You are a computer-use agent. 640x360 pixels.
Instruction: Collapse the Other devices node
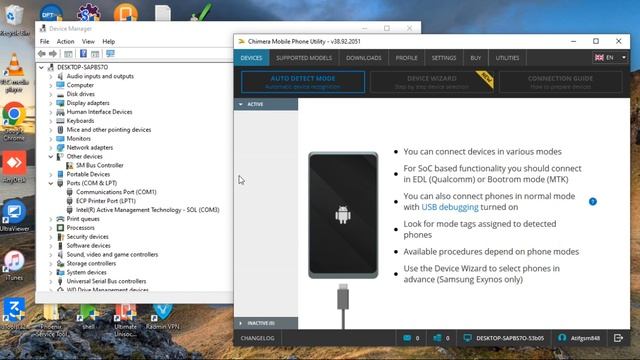point(51,157)
